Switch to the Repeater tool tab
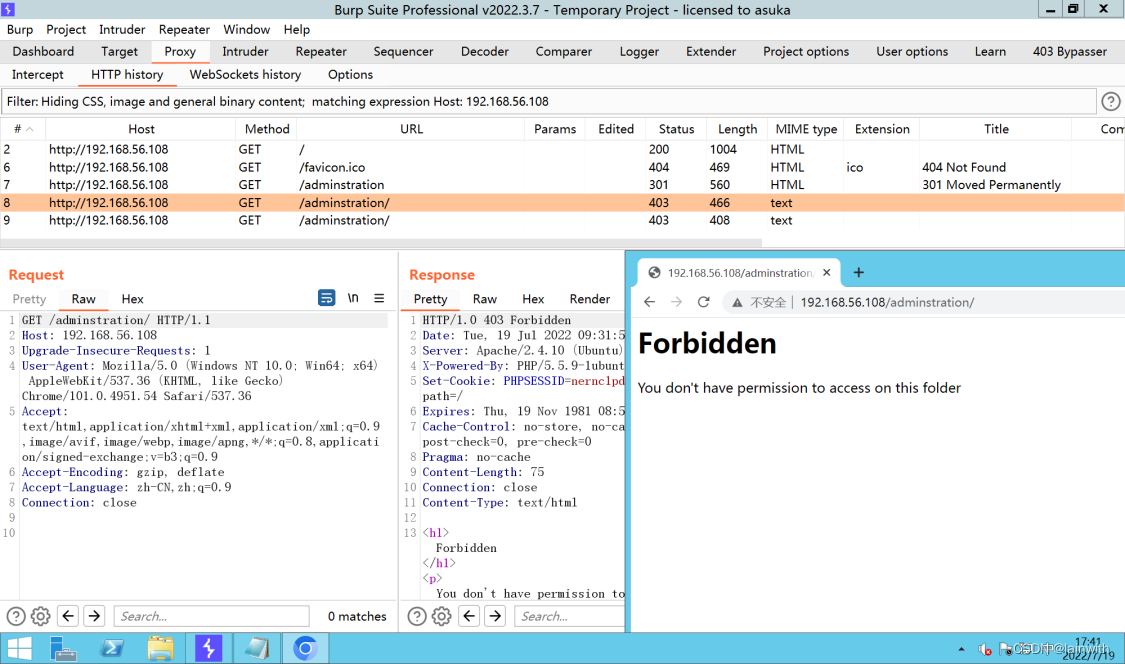The height and width of the screenshot is (664, 1125). (321, 52)
